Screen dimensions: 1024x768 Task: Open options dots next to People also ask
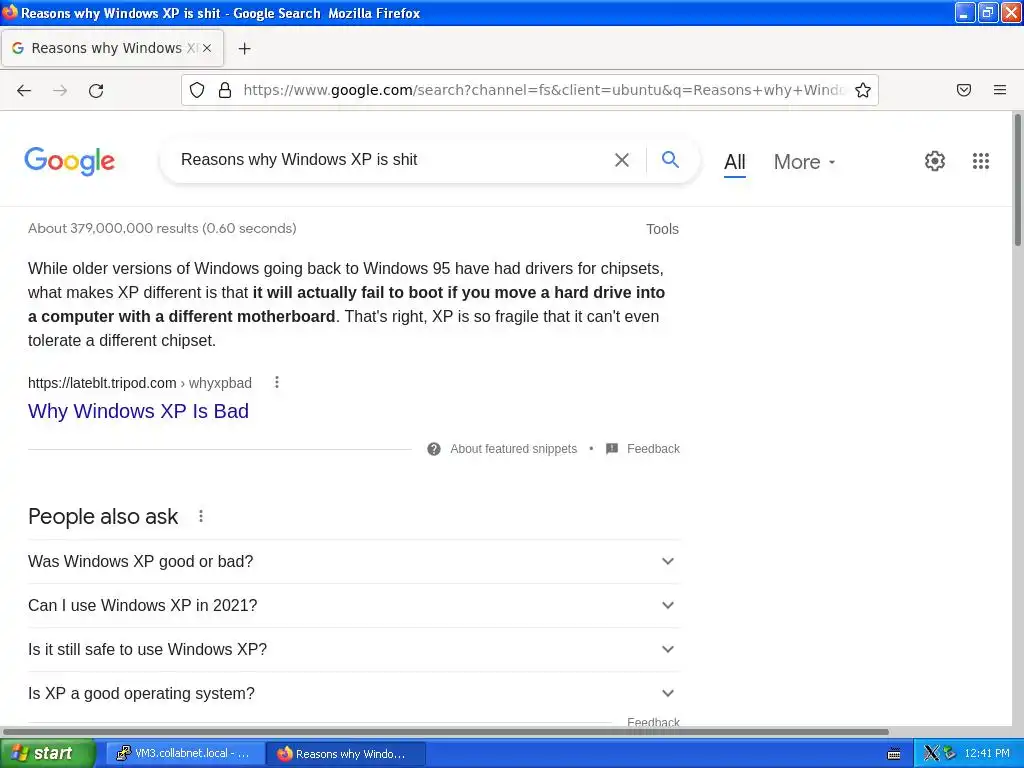[201, 516]
